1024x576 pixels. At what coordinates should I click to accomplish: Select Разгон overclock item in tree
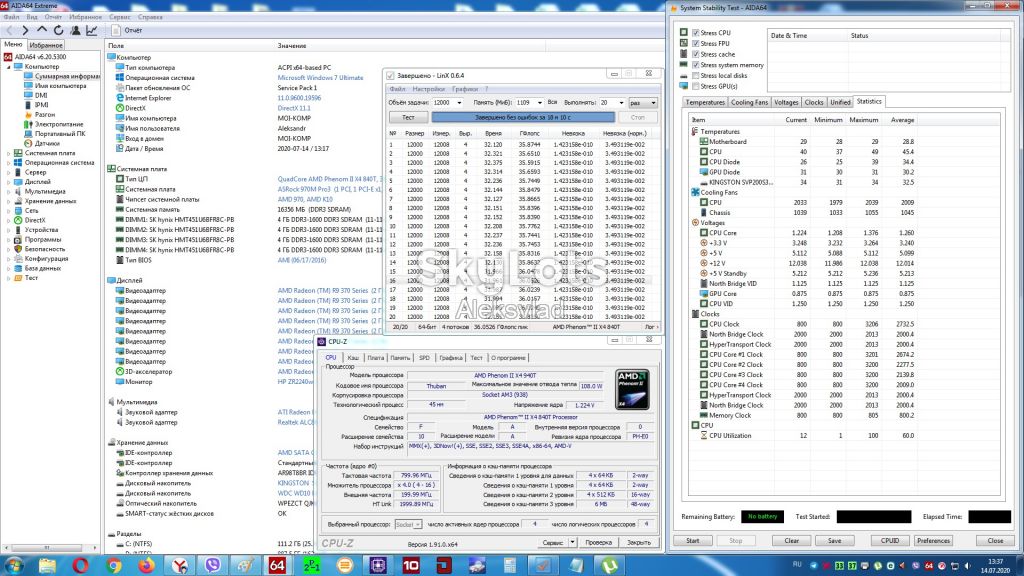(44, 114)
